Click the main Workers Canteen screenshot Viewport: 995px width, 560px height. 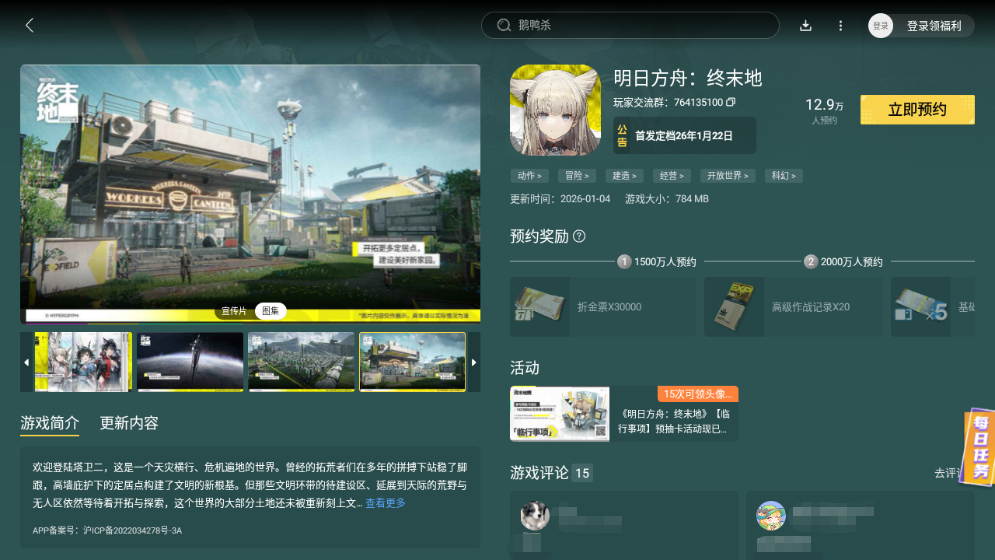point(250,194)
